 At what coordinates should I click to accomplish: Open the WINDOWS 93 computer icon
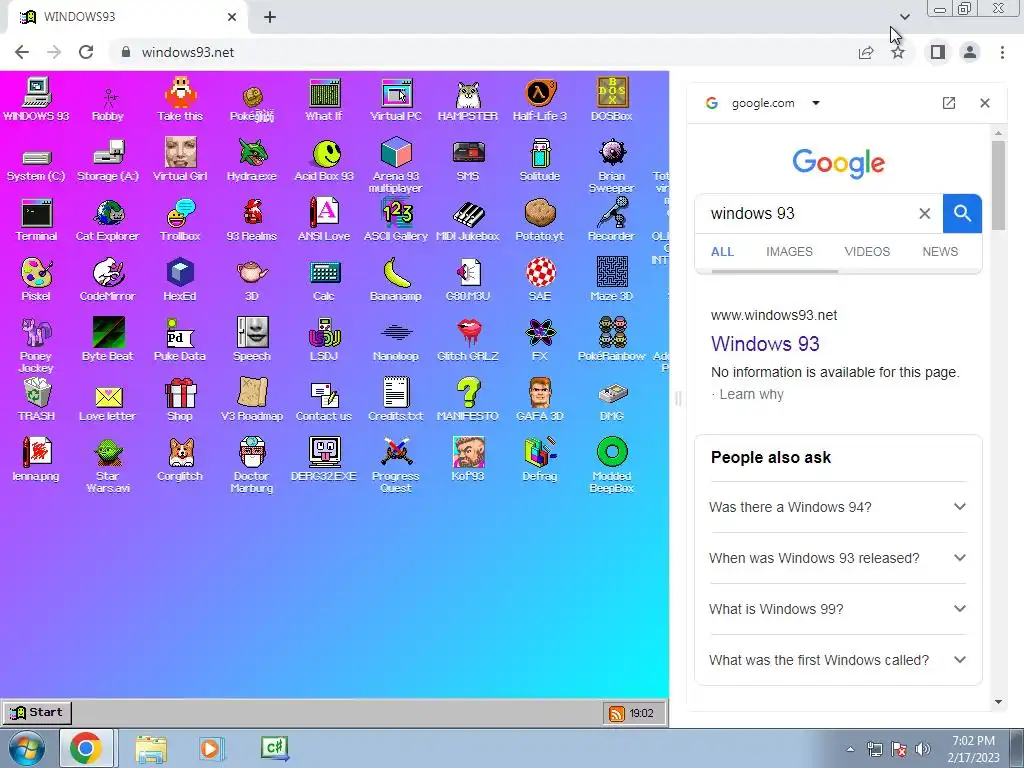click(36, 99)
